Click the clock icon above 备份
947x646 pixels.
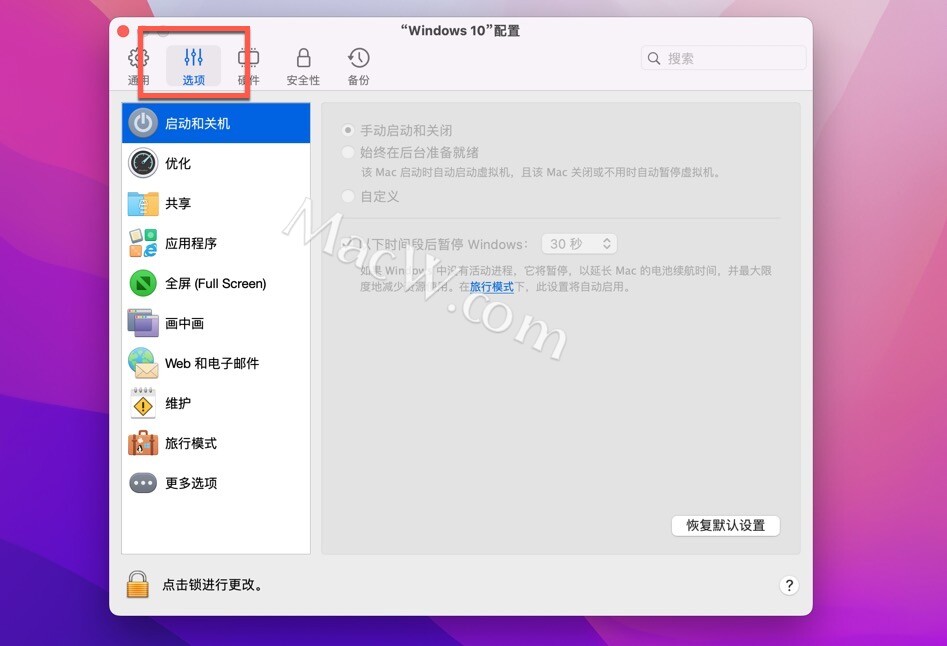358,58
